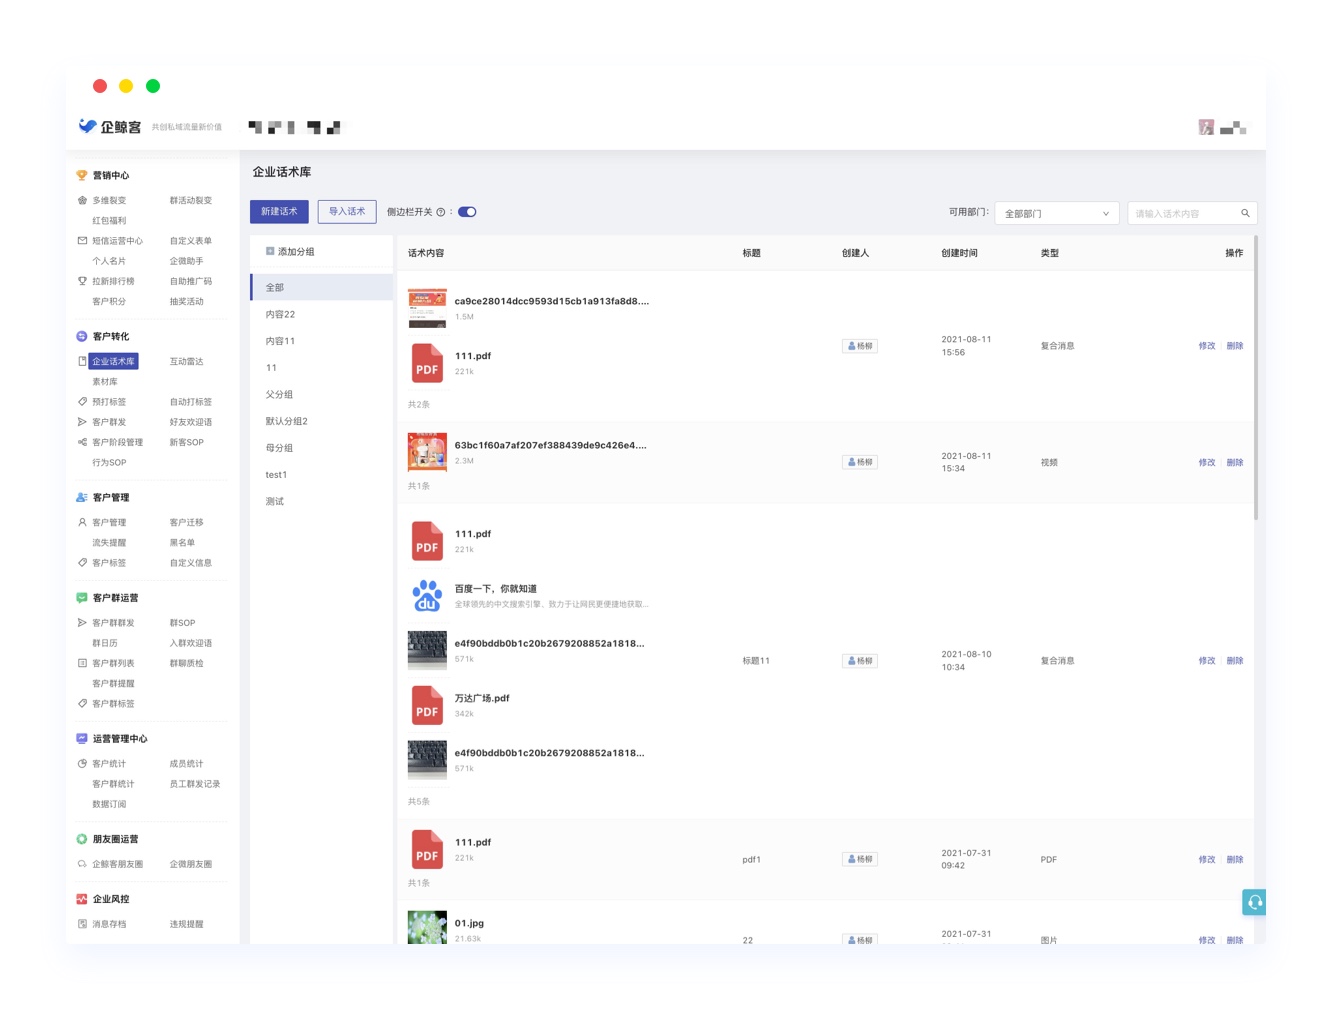
Task: Click the table's vertical scrollbar
Action: (x=1255, y=380)
